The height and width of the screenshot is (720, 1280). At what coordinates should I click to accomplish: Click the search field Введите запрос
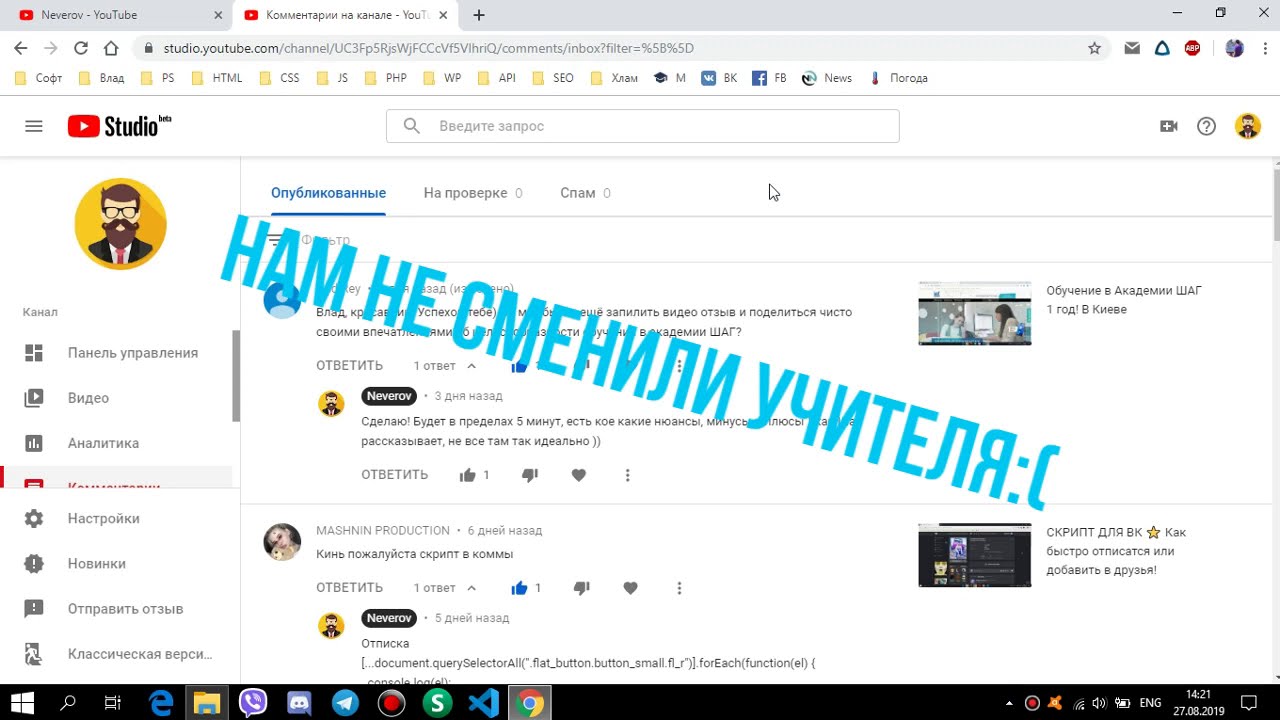point(642,126)
